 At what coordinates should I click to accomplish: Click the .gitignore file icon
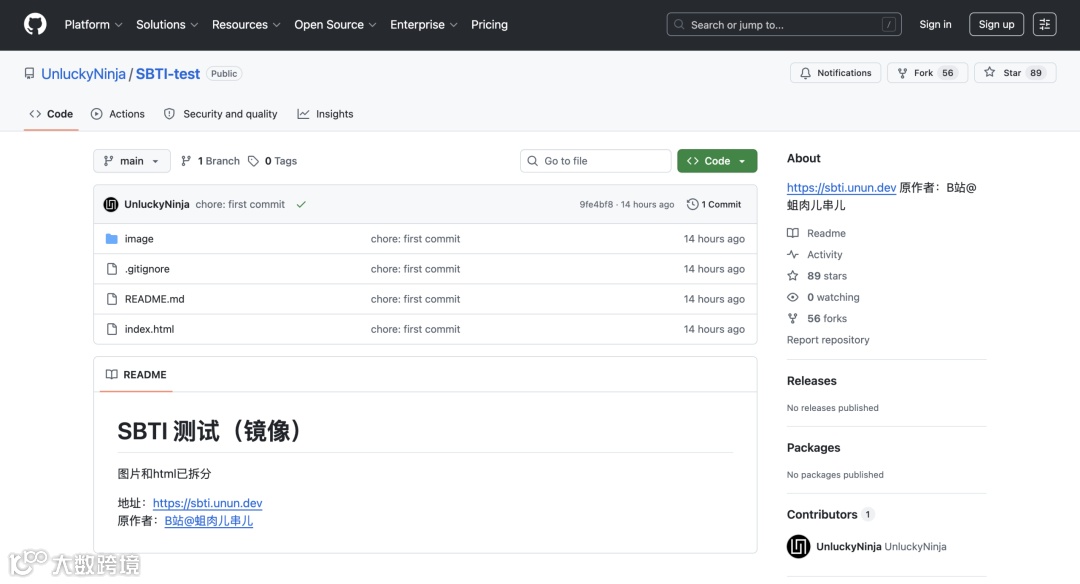point(112,269)
